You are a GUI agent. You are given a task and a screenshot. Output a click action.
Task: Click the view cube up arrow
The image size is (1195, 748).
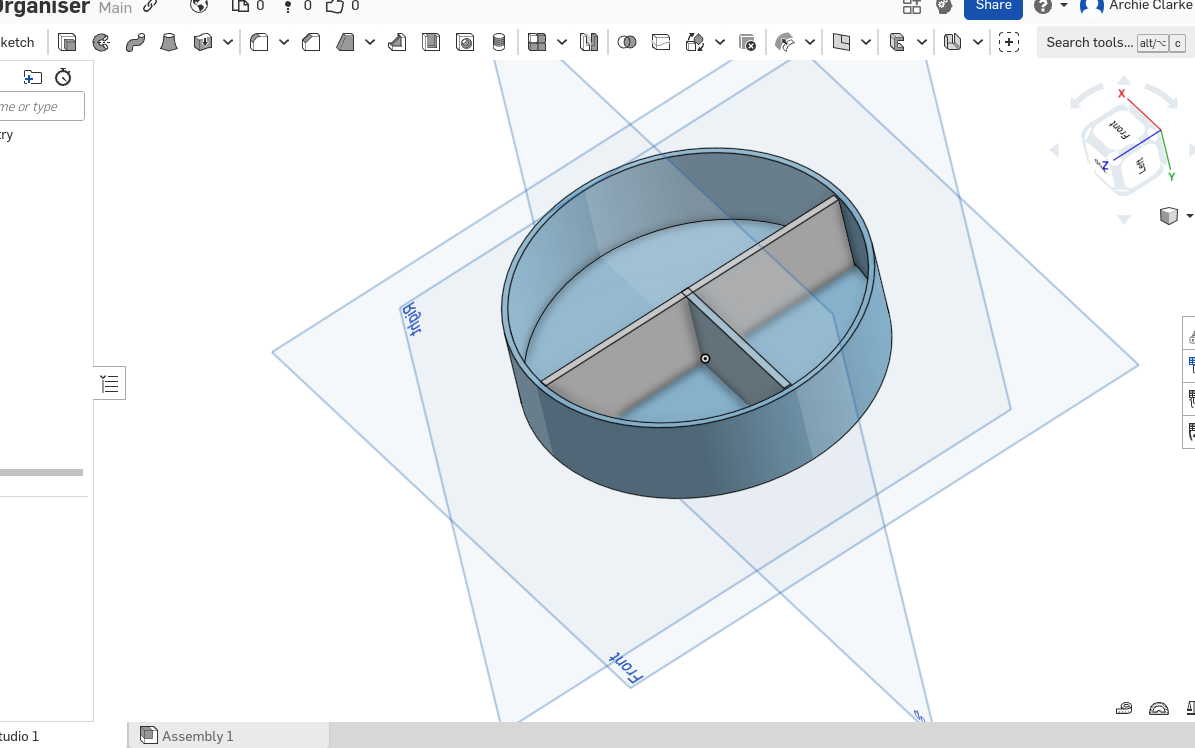(1124, 80)
